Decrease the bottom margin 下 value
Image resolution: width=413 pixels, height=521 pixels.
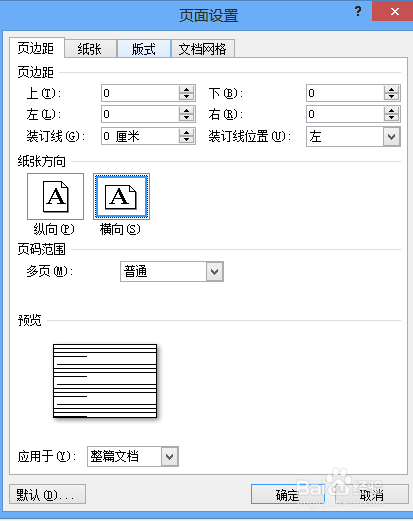click(391, 97)
